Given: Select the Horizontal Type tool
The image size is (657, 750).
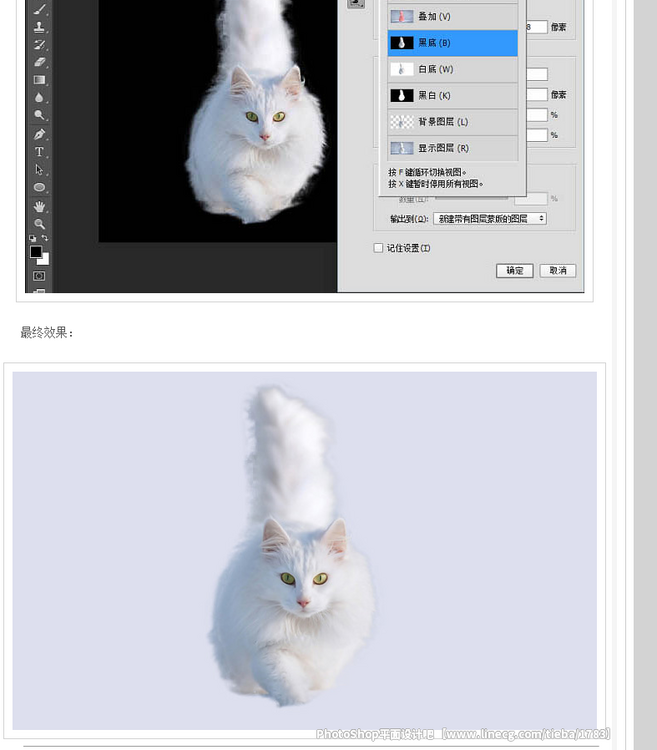Looking at the screenshot, I should click(x=40, y=152).
